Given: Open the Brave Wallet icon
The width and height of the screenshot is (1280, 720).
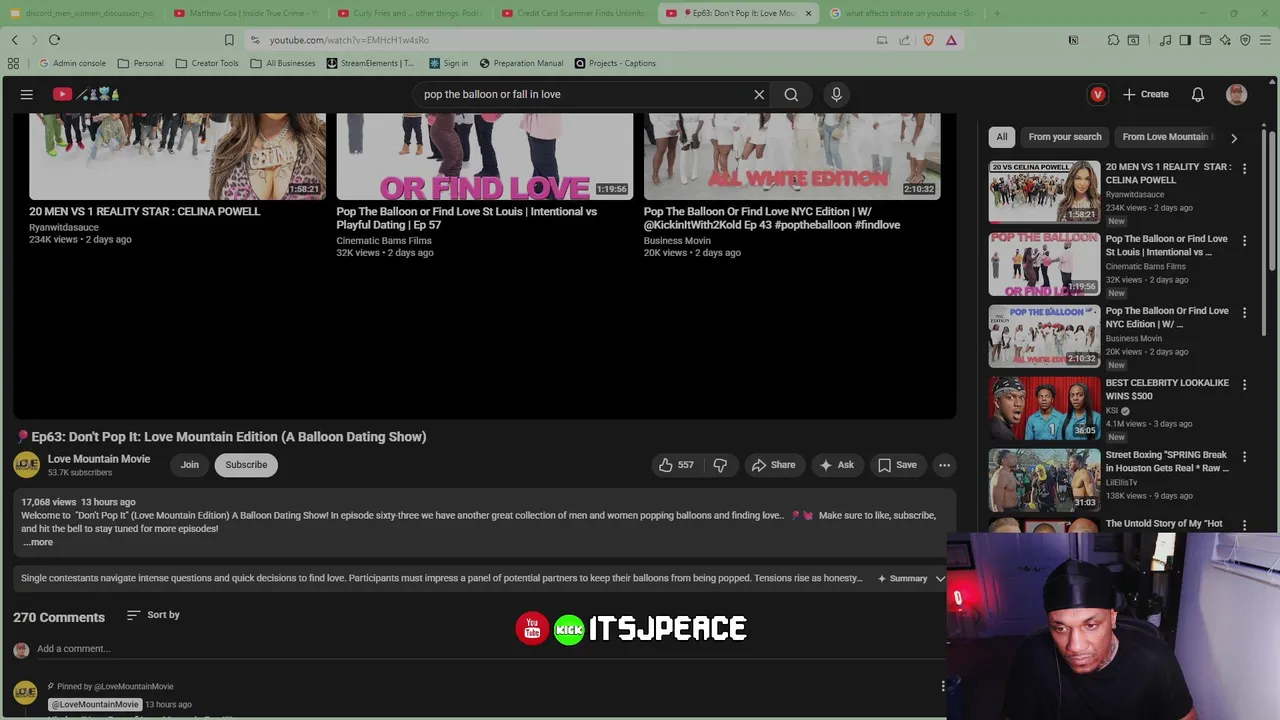Looking at the screenshot, I should pyautogui.click(x=1205, y=40).
